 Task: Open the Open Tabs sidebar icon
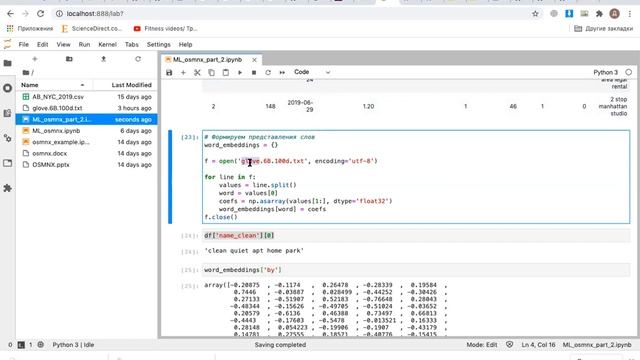click(7, 163)
